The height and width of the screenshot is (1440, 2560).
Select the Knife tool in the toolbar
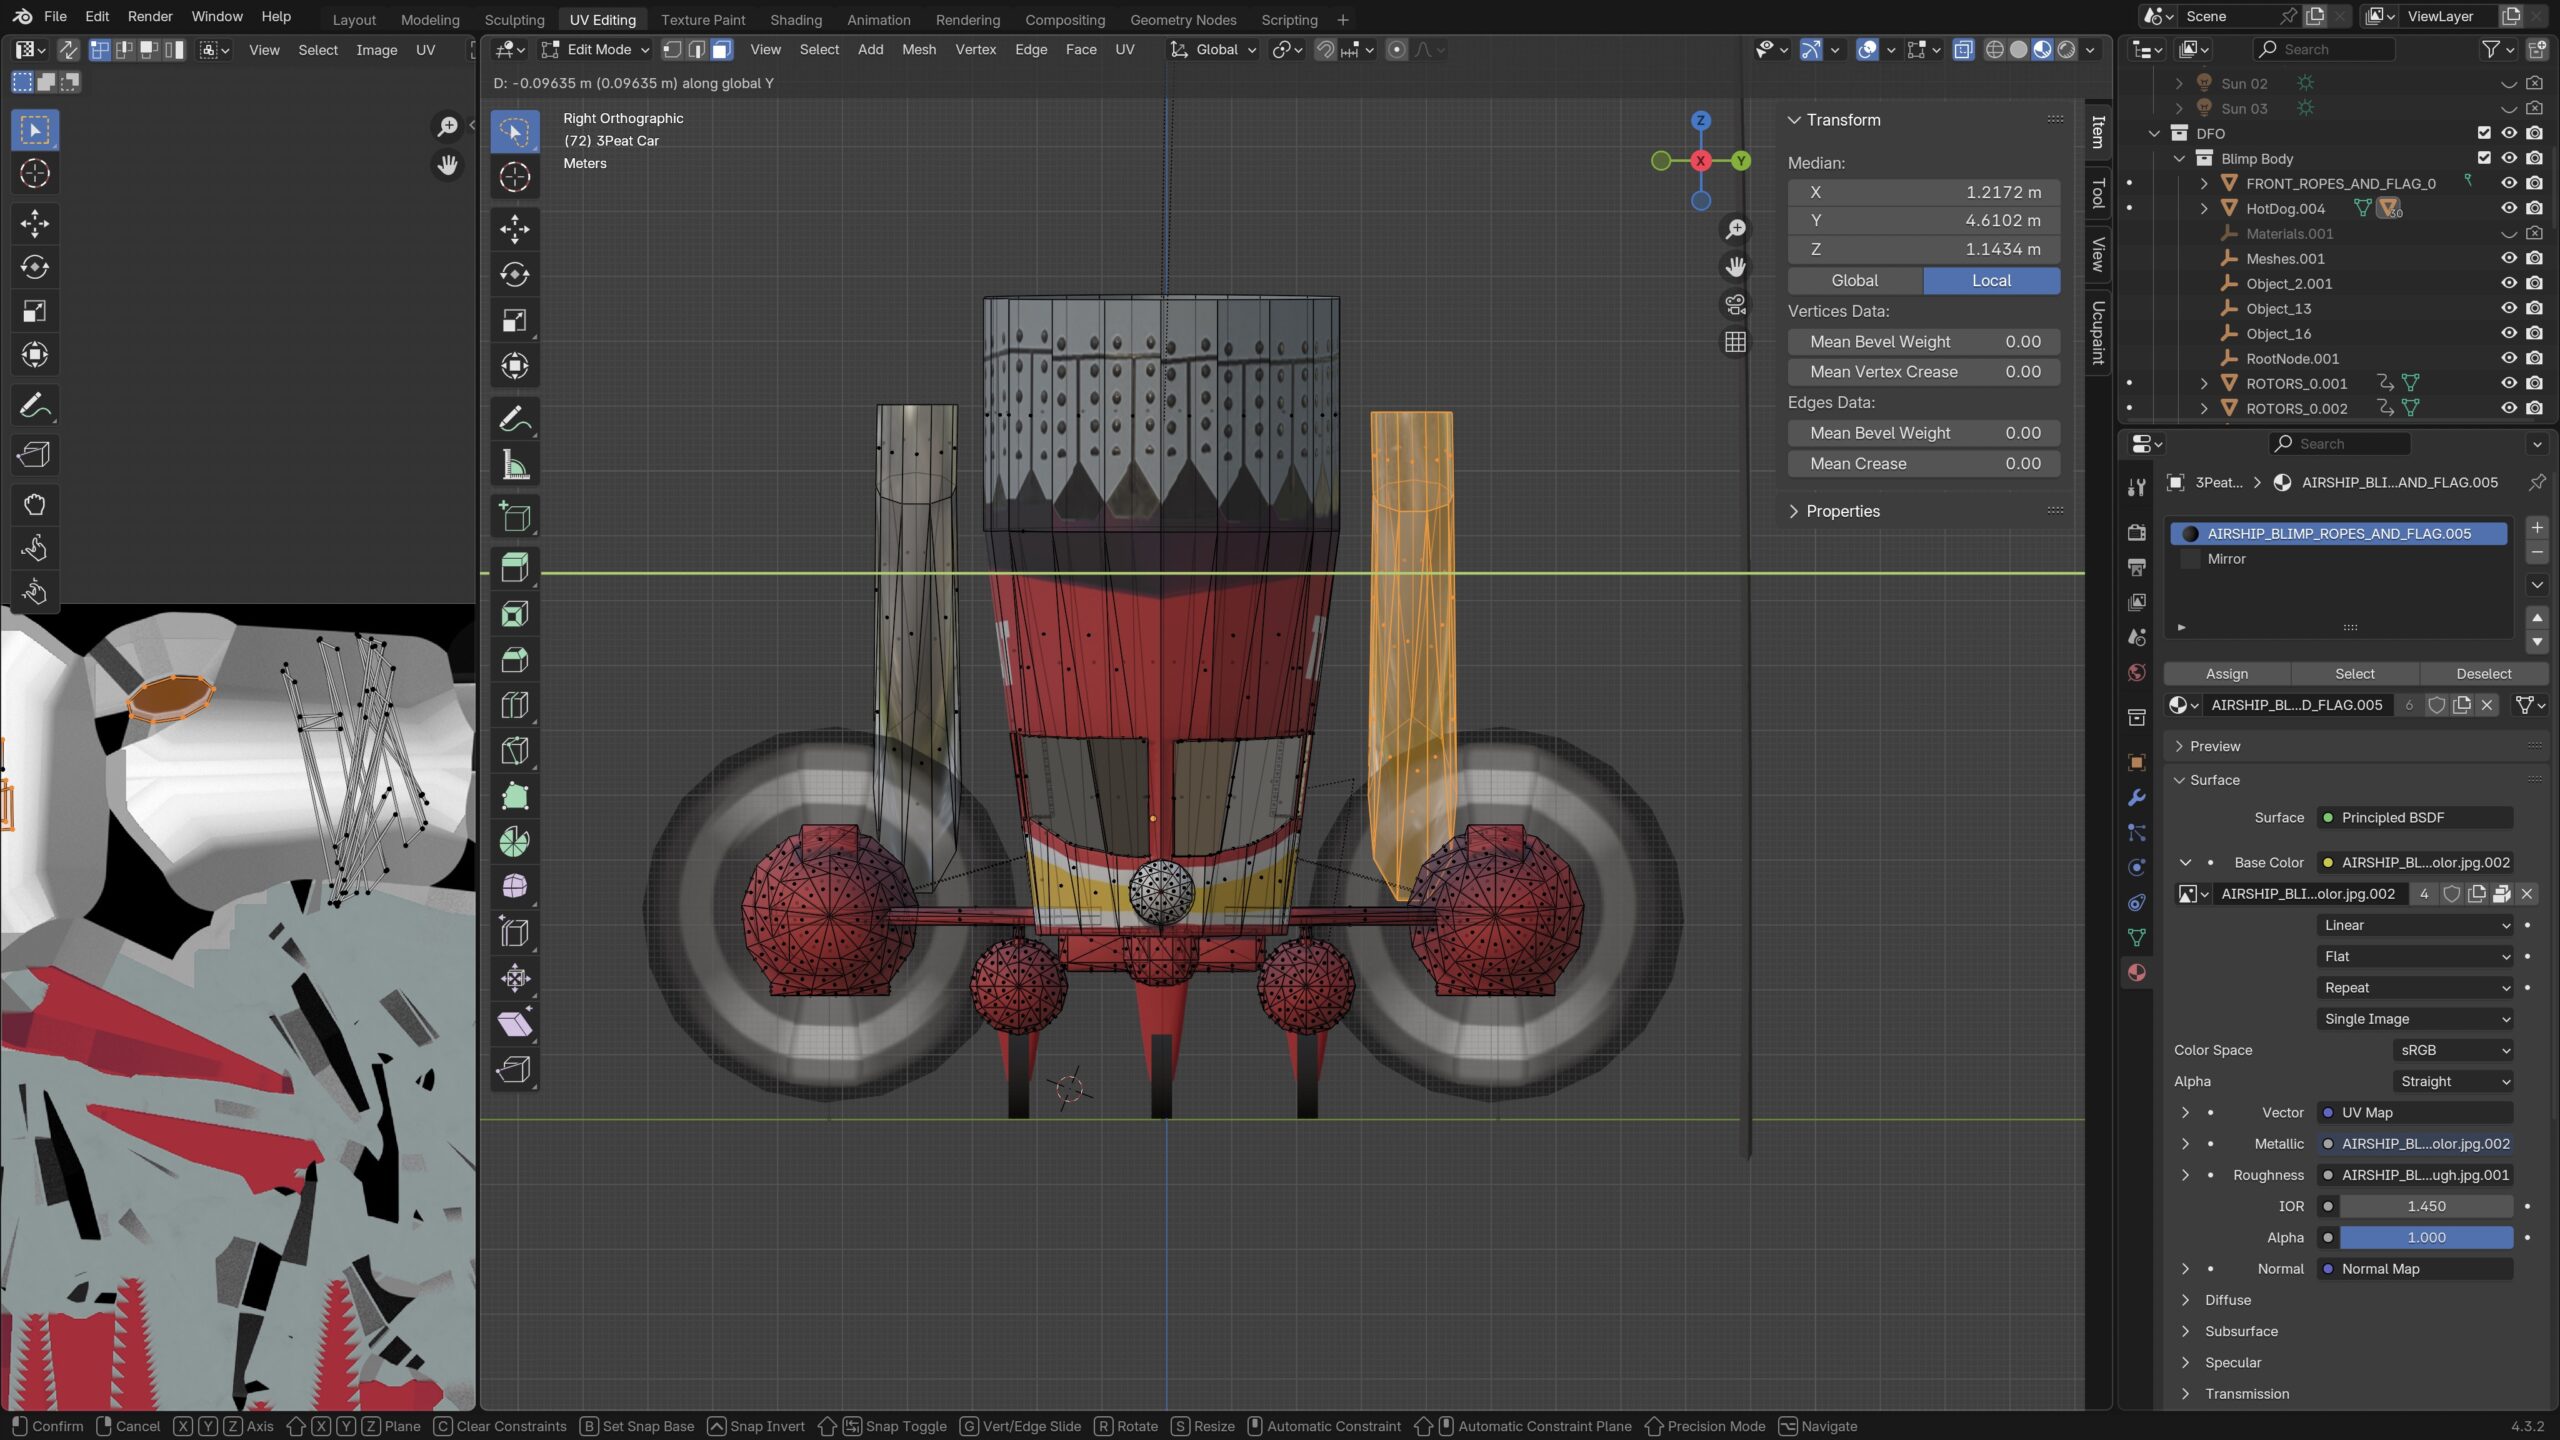click(514, 750)
